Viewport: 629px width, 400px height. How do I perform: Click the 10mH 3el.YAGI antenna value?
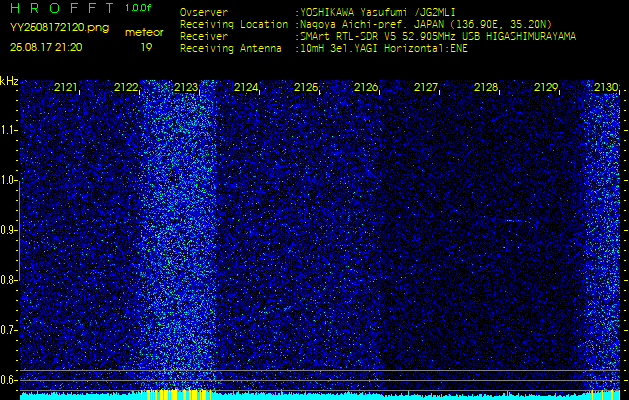[384, 49]
